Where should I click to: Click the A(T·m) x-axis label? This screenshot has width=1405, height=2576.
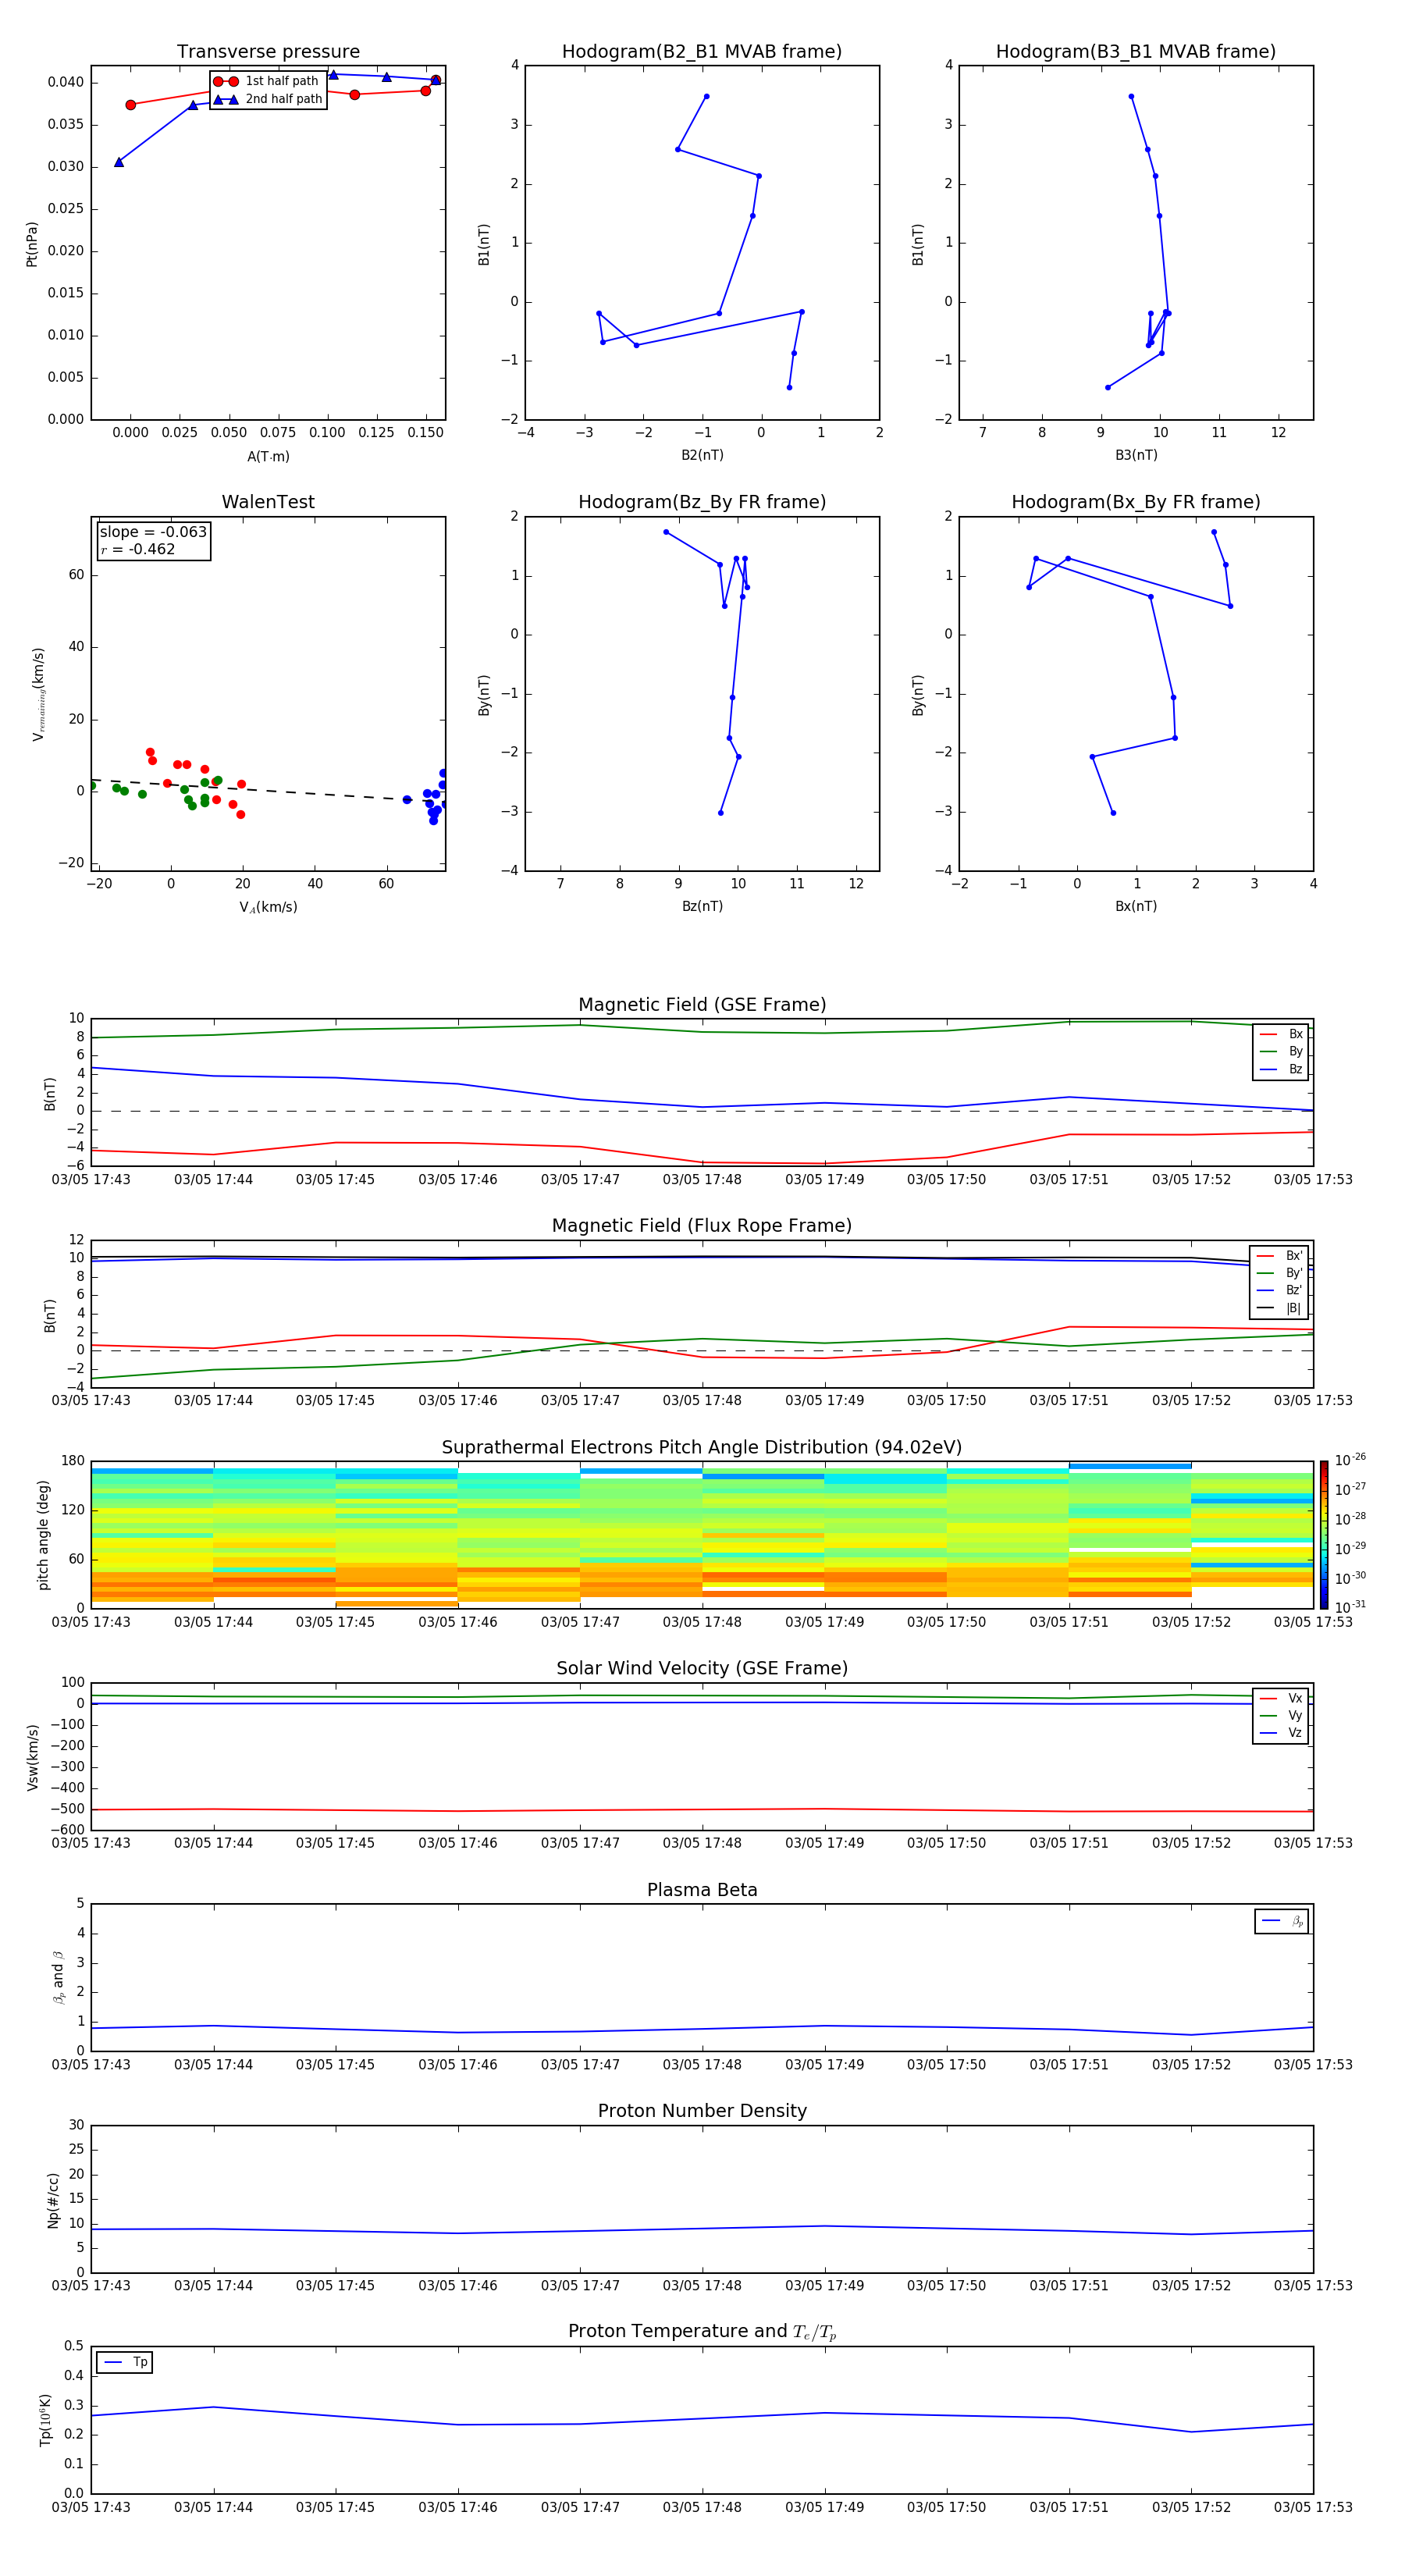(268, 456)
